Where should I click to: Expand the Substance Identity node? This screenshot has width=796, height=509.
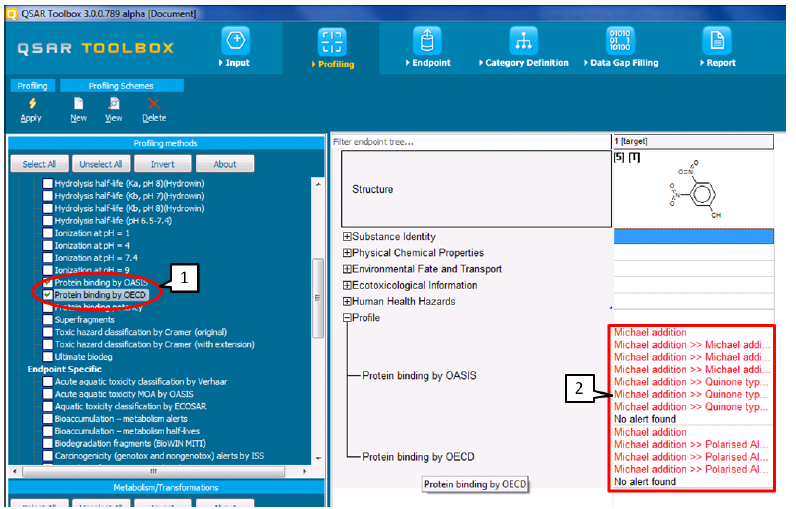(347, 236)
